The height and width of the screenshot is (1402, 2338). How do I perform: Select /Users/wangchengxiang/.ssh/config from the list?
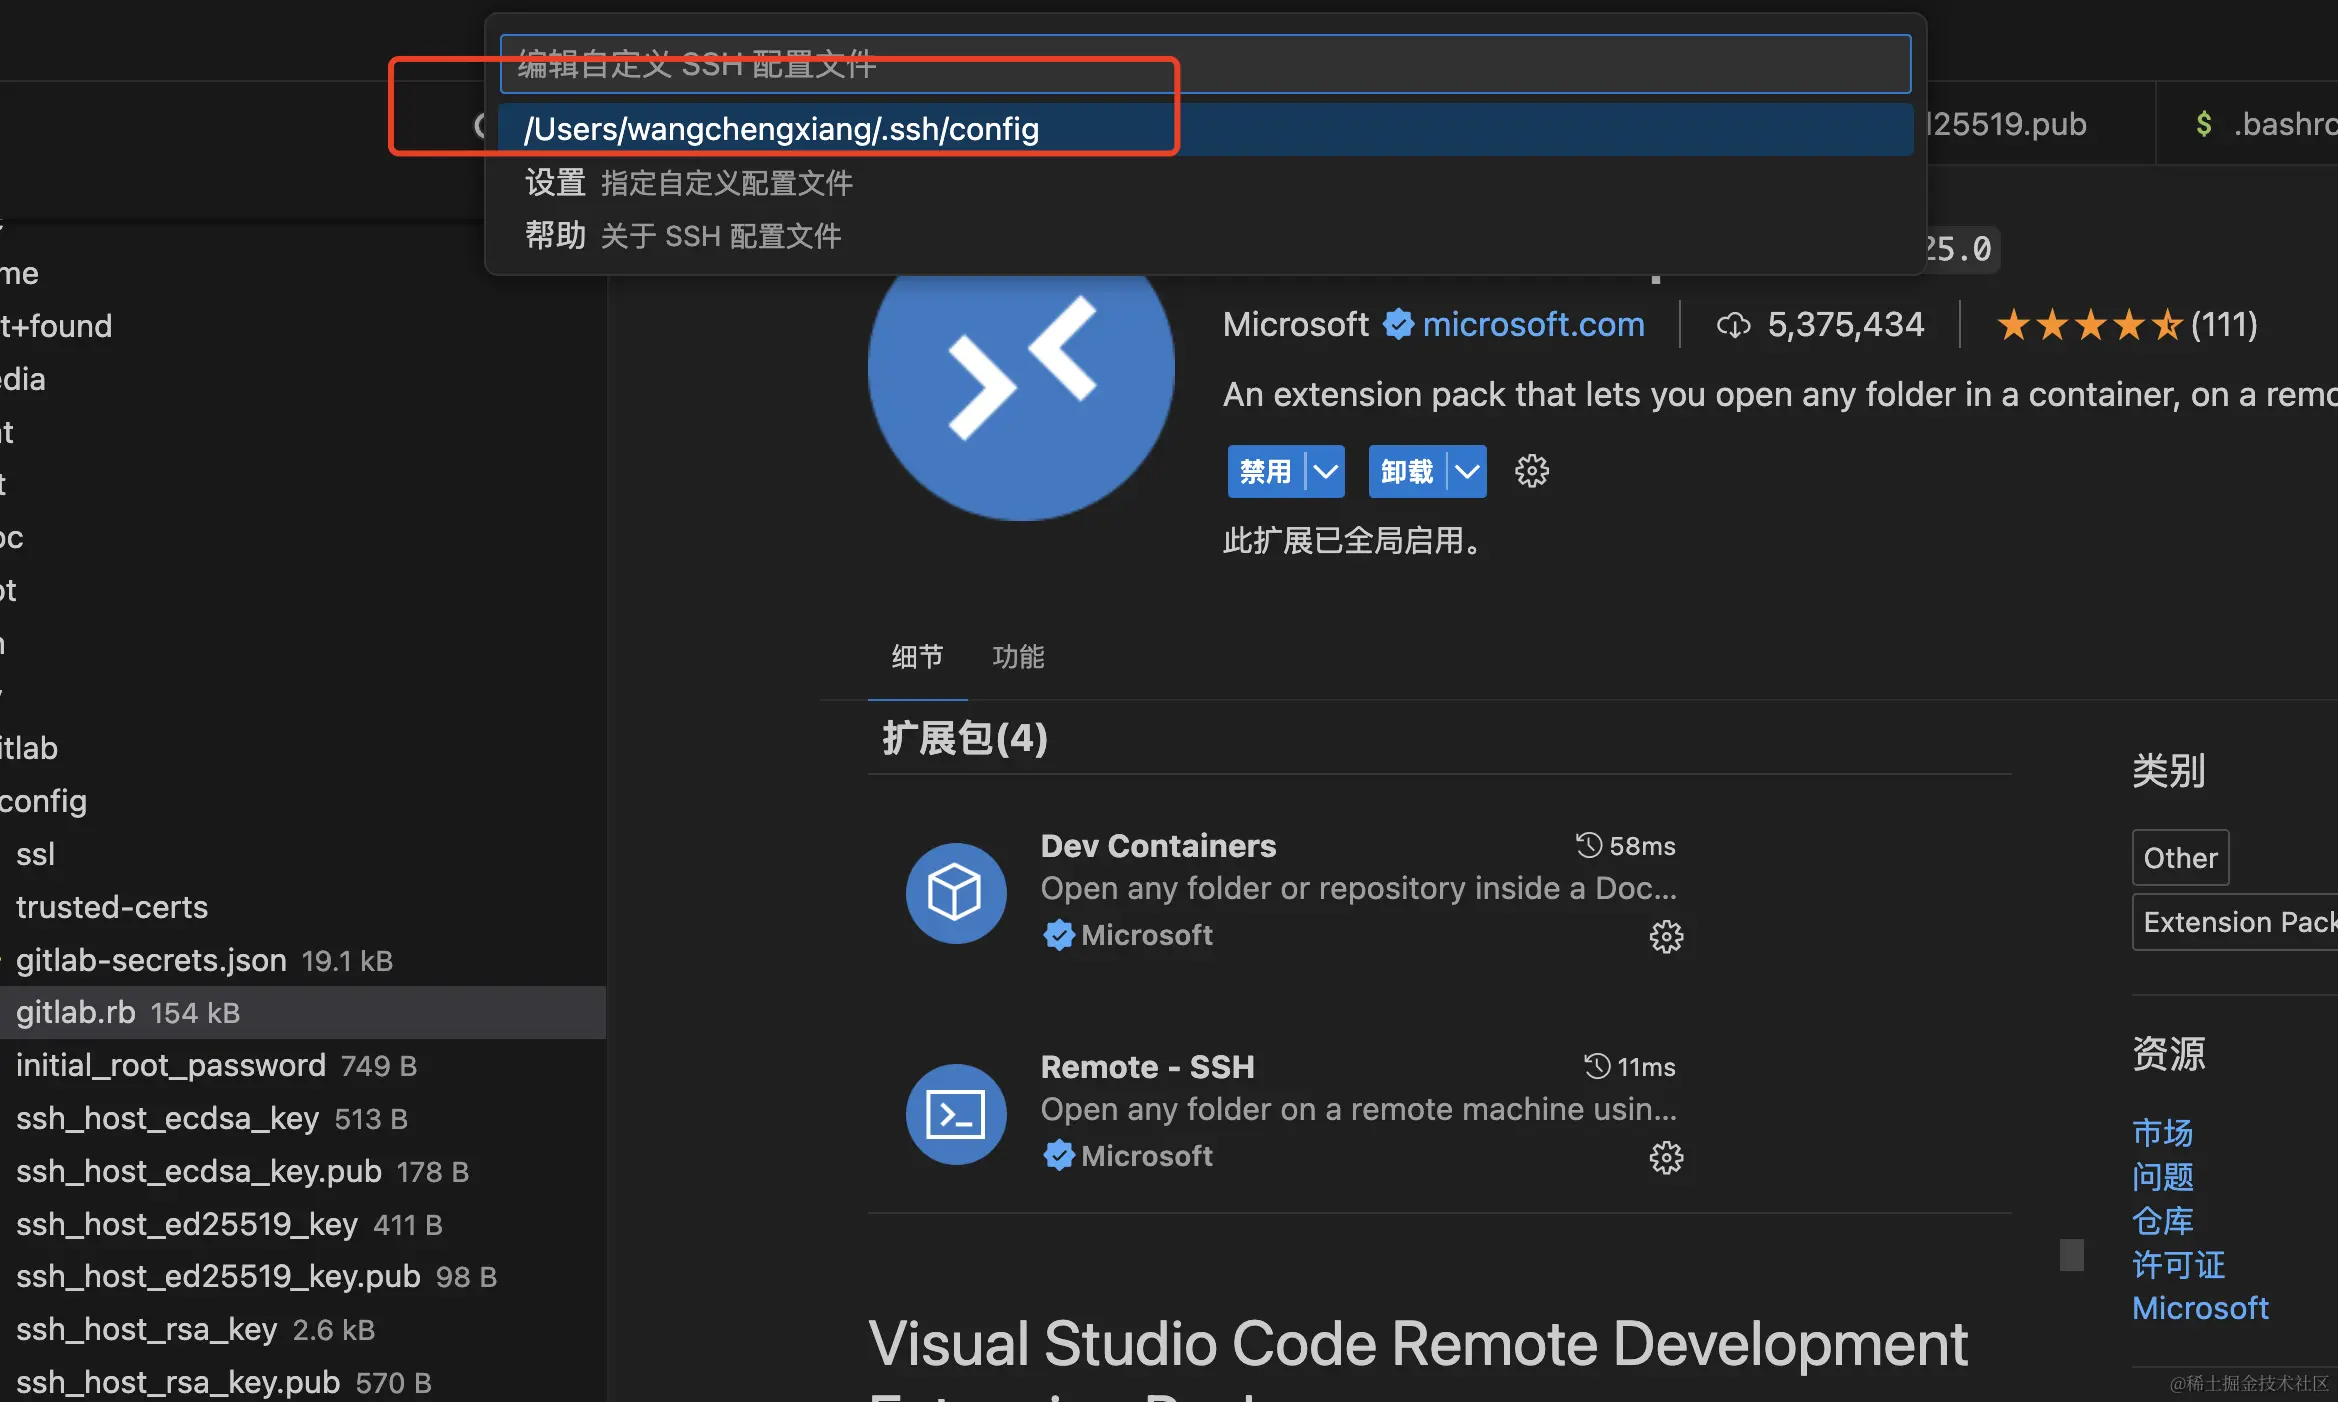click(781, 129)
